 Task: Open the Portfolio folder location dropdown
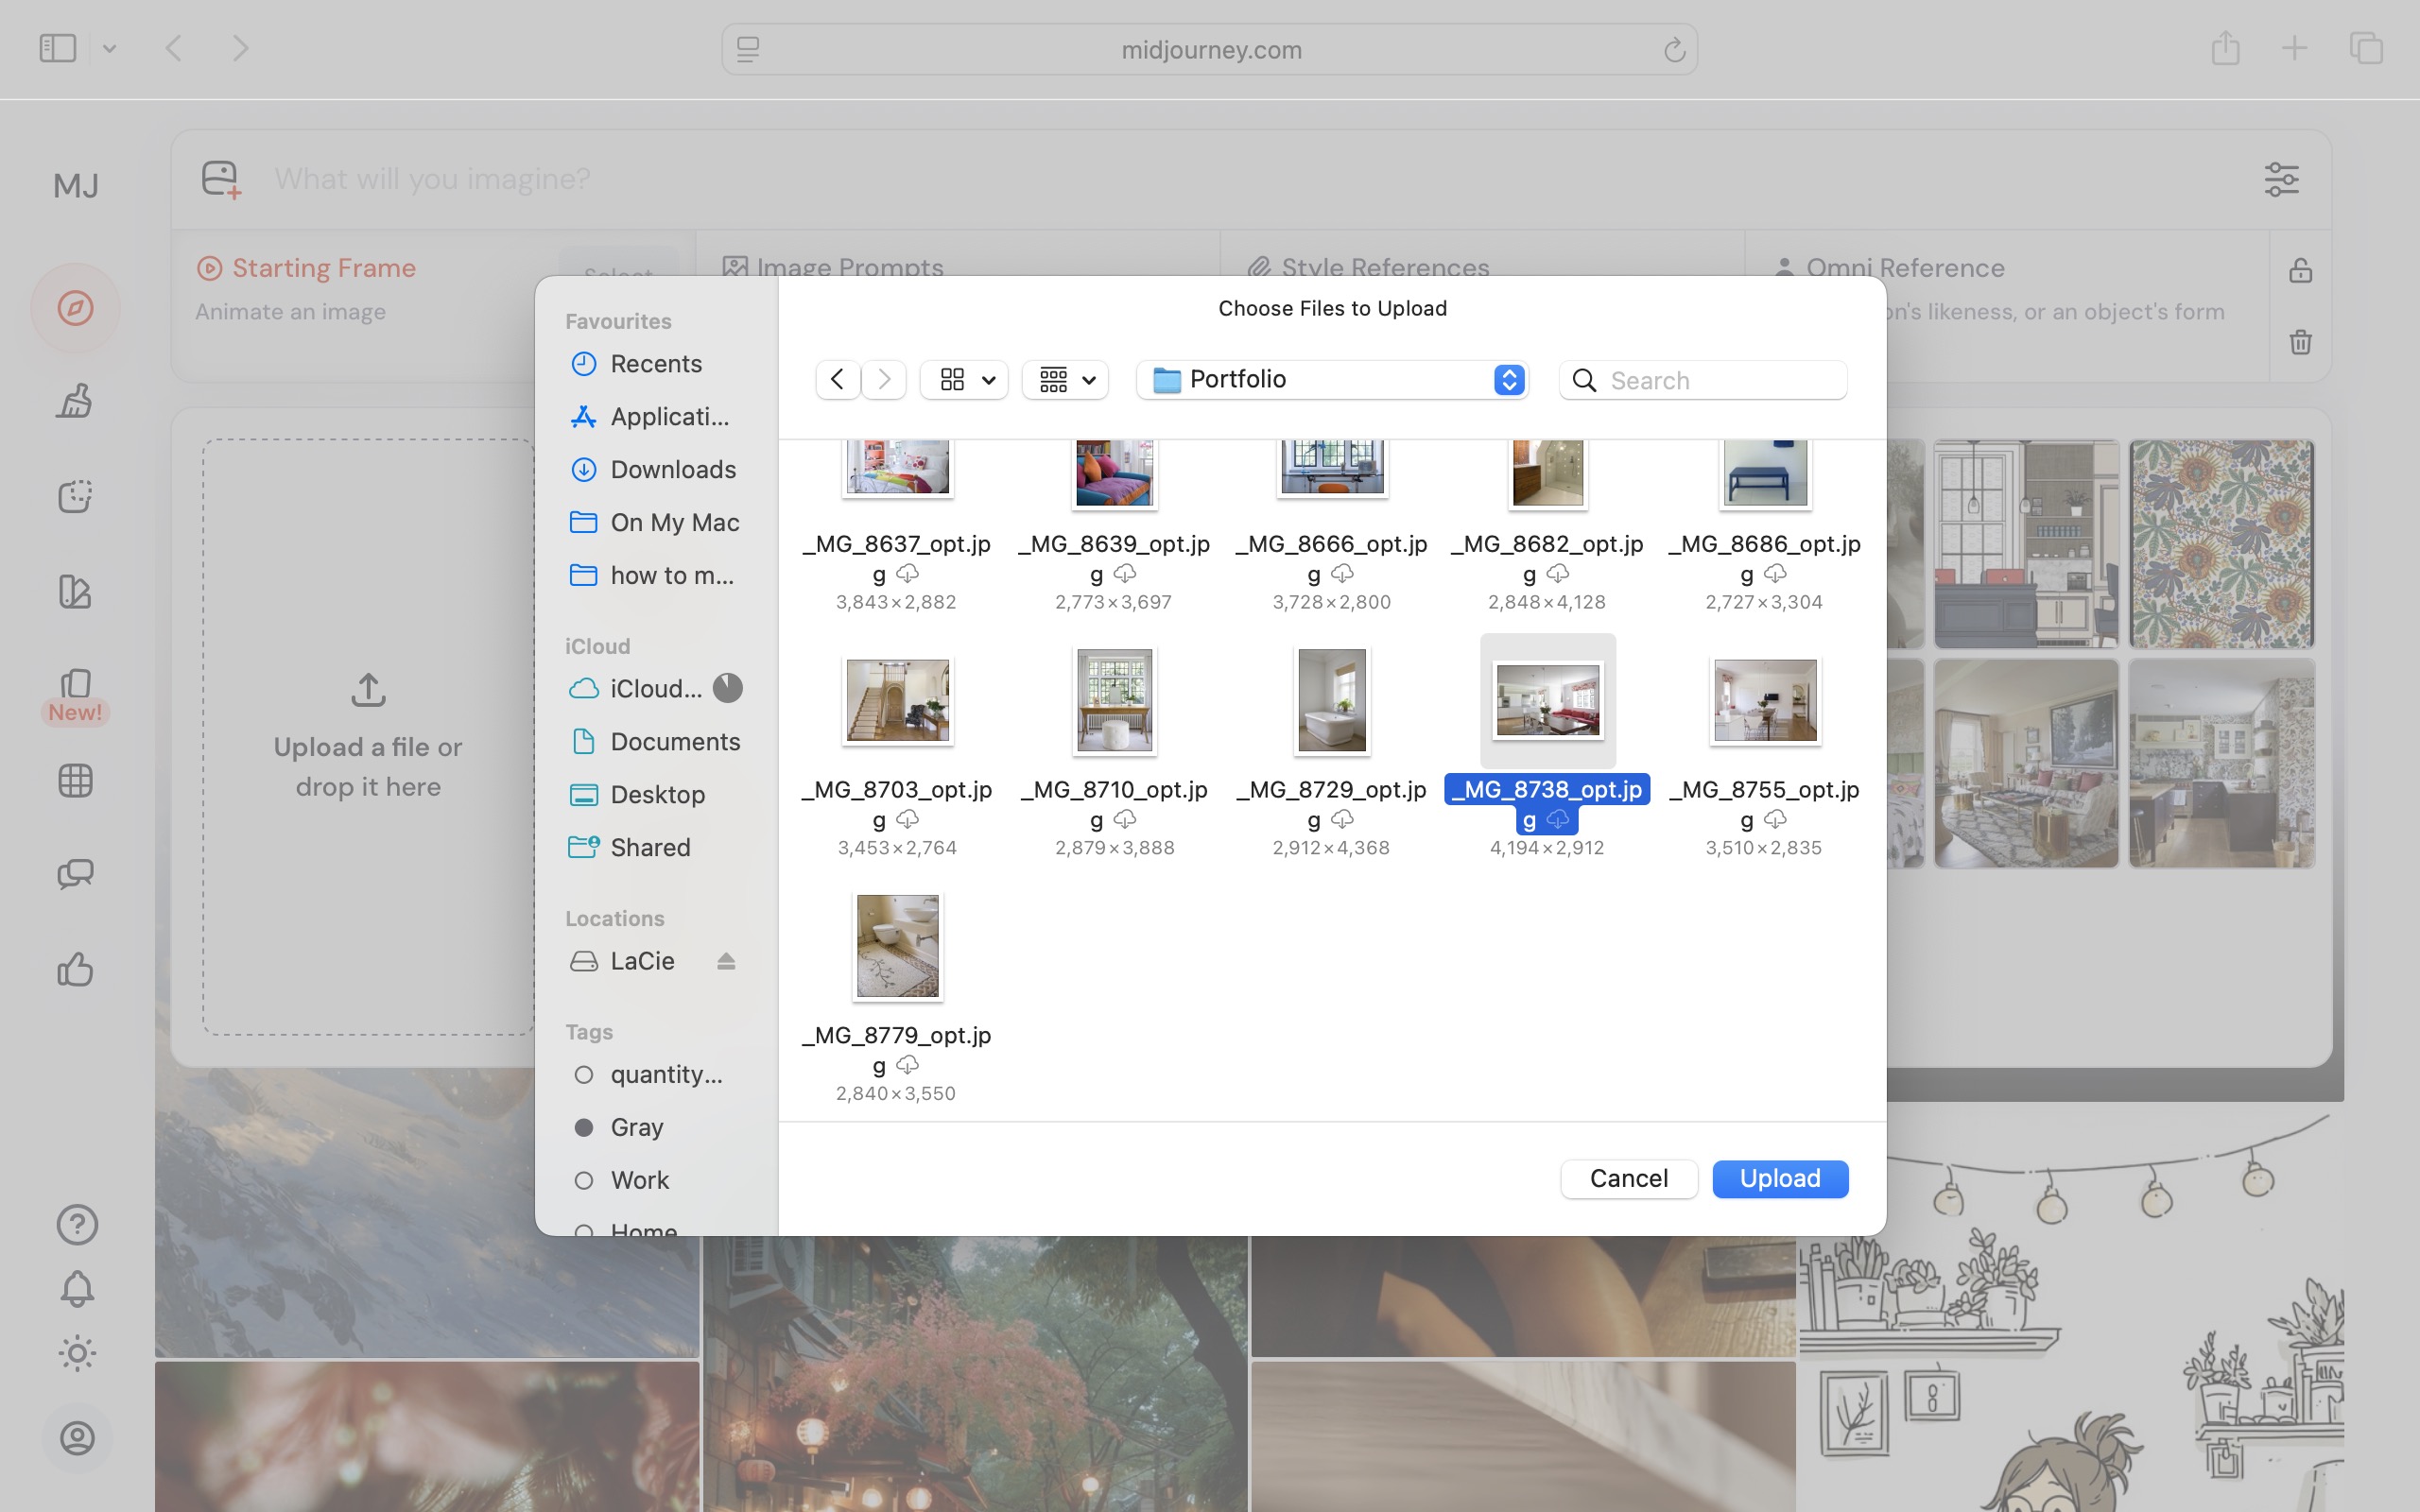click(x=1331, y=380)
